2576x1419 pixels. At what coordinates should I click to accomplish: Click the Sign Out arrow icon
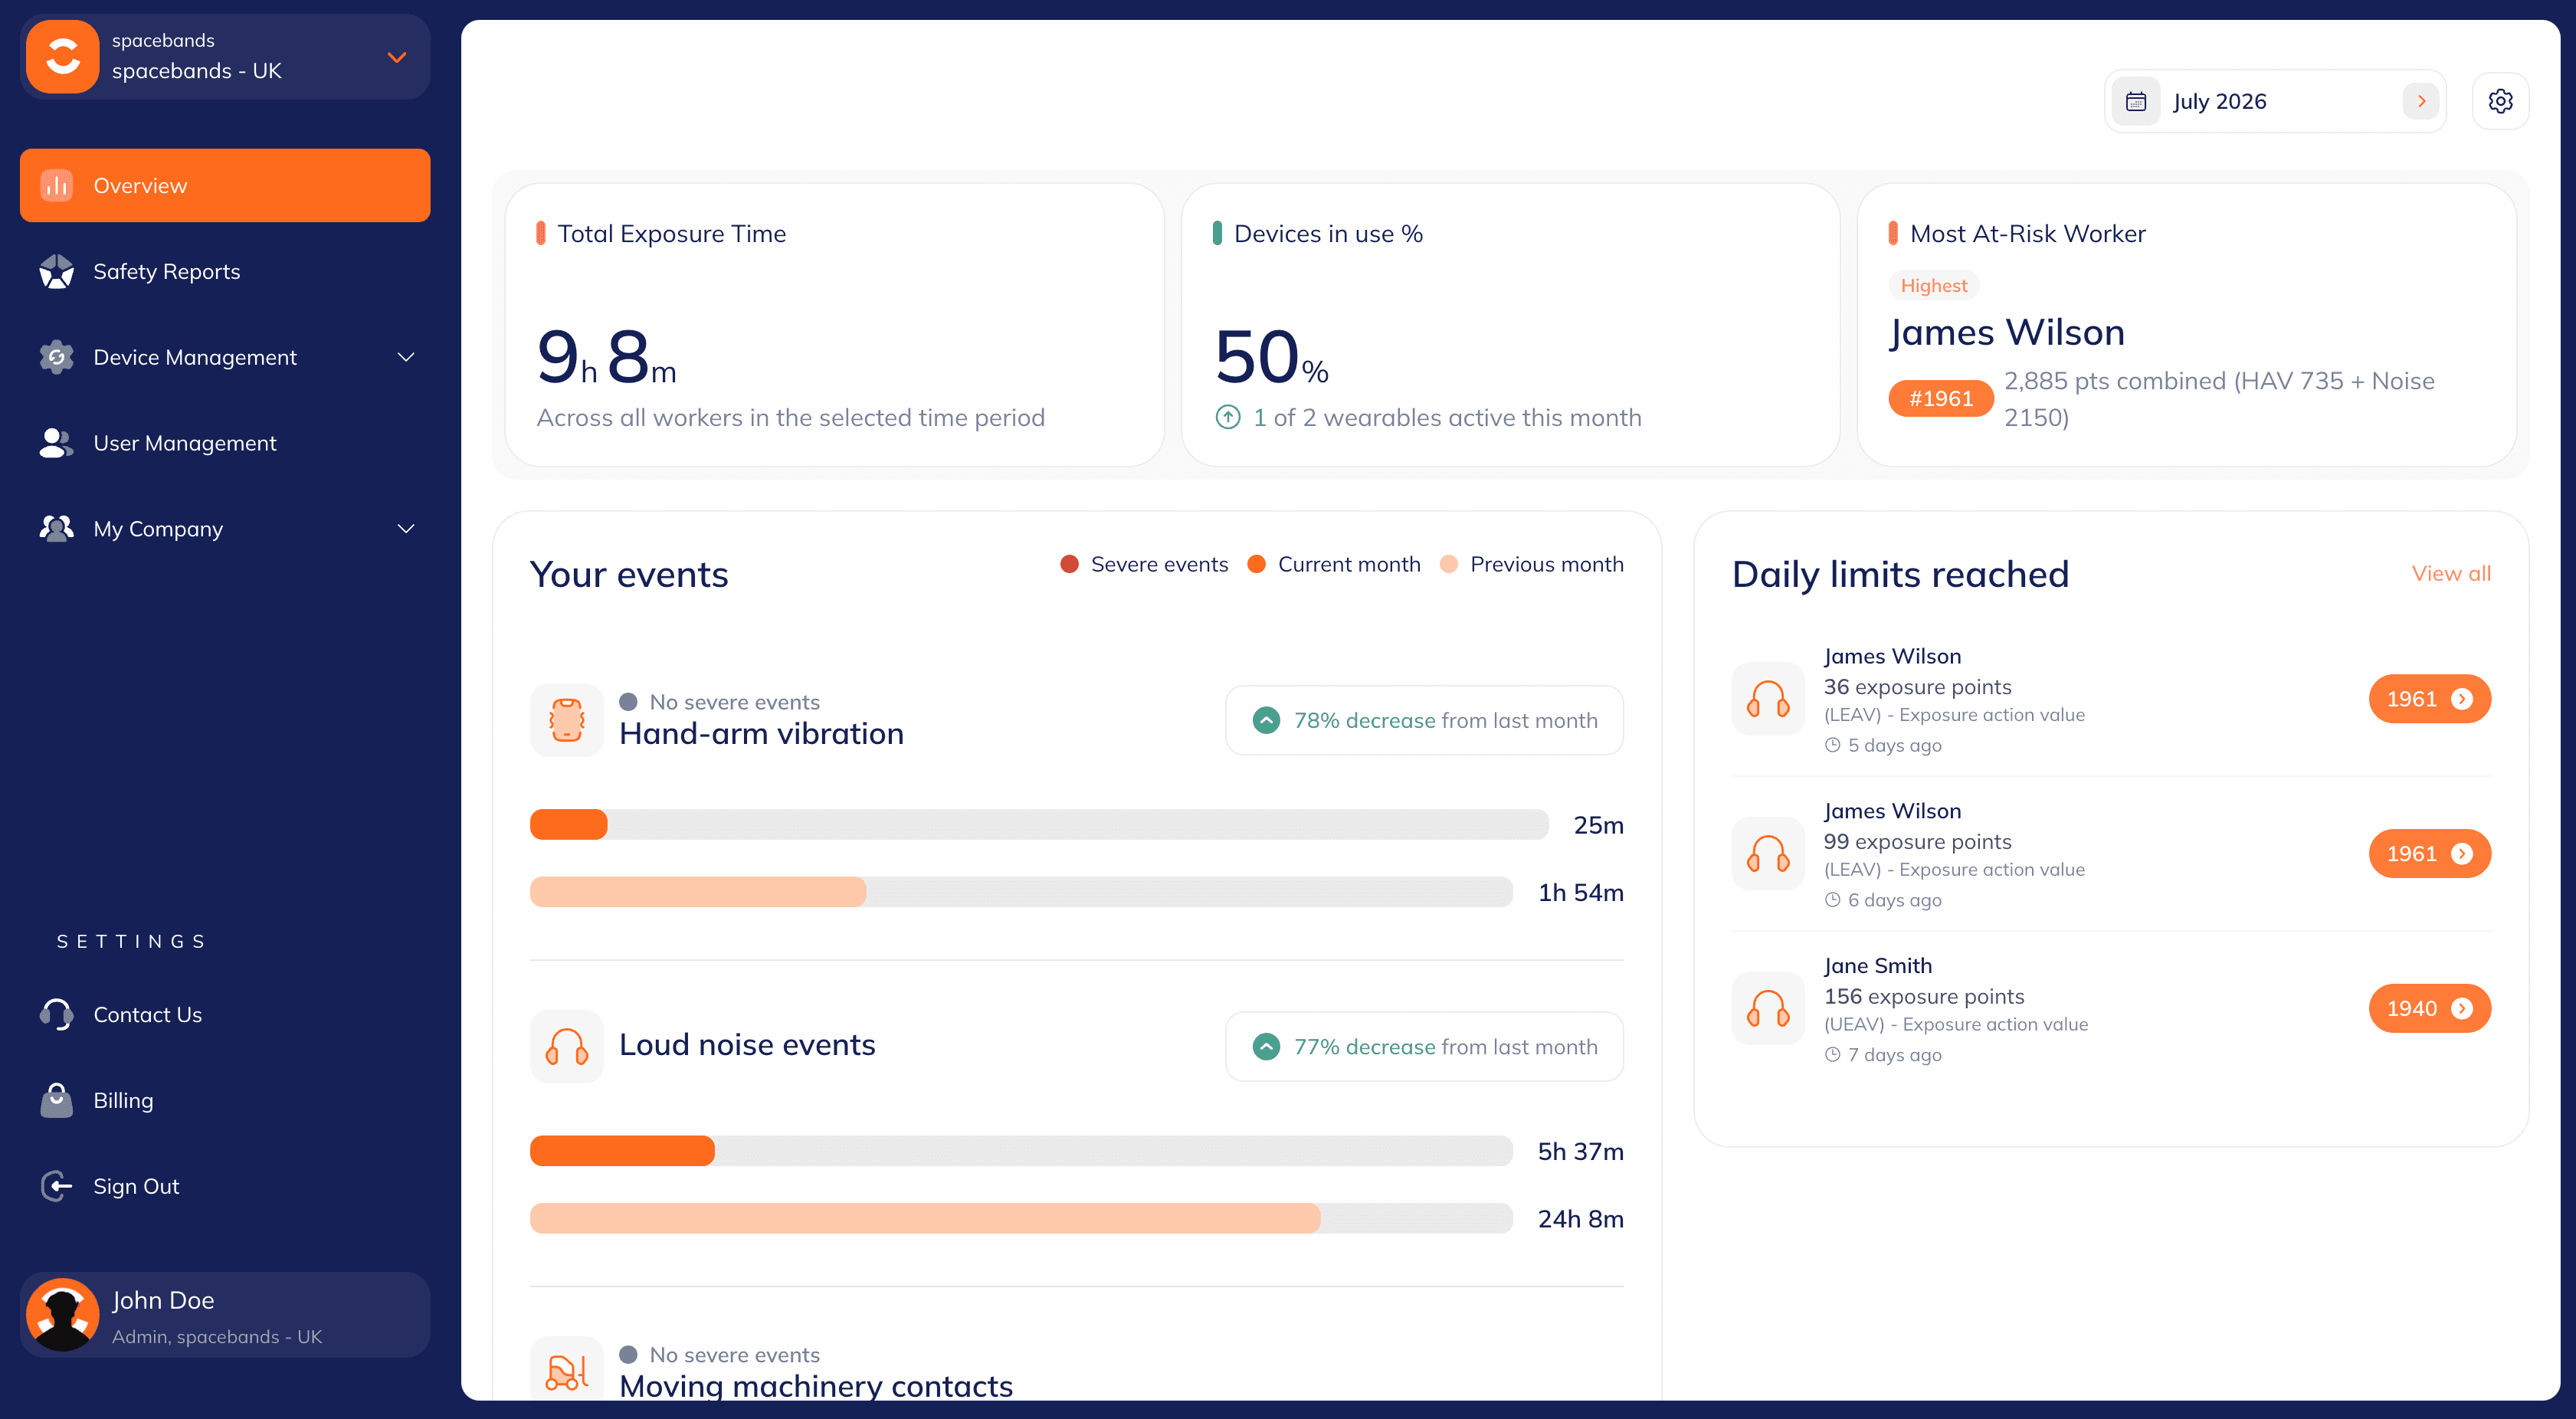(57, 1186)
